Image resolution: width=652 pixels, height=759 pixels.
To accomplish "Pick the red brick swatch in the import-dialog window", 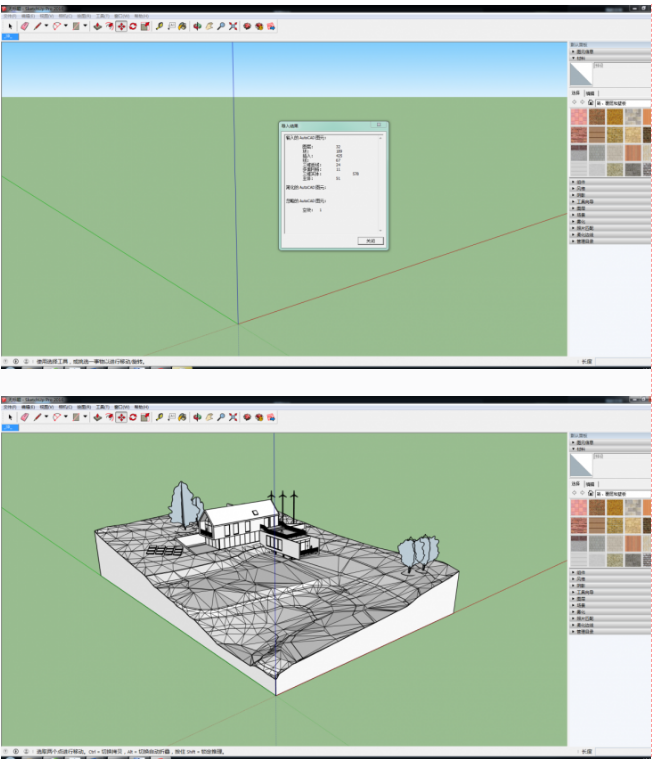I will click(x=579, y=134).
